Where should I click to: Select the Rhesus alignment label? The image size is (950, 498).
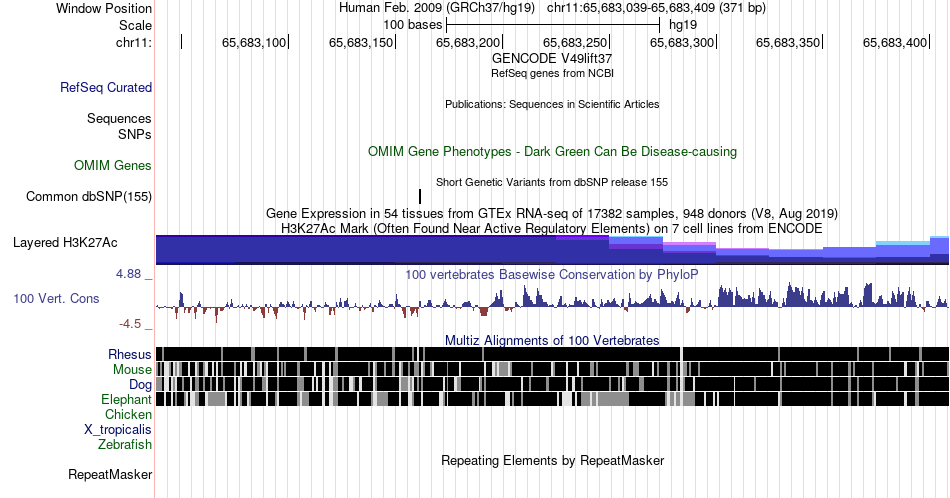(x=130, y=354)
